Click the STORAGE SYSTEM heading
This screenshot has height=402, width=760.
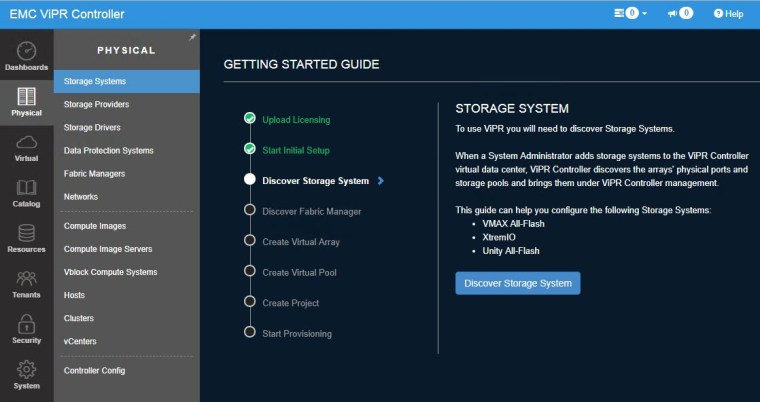[x=512, y=109]
